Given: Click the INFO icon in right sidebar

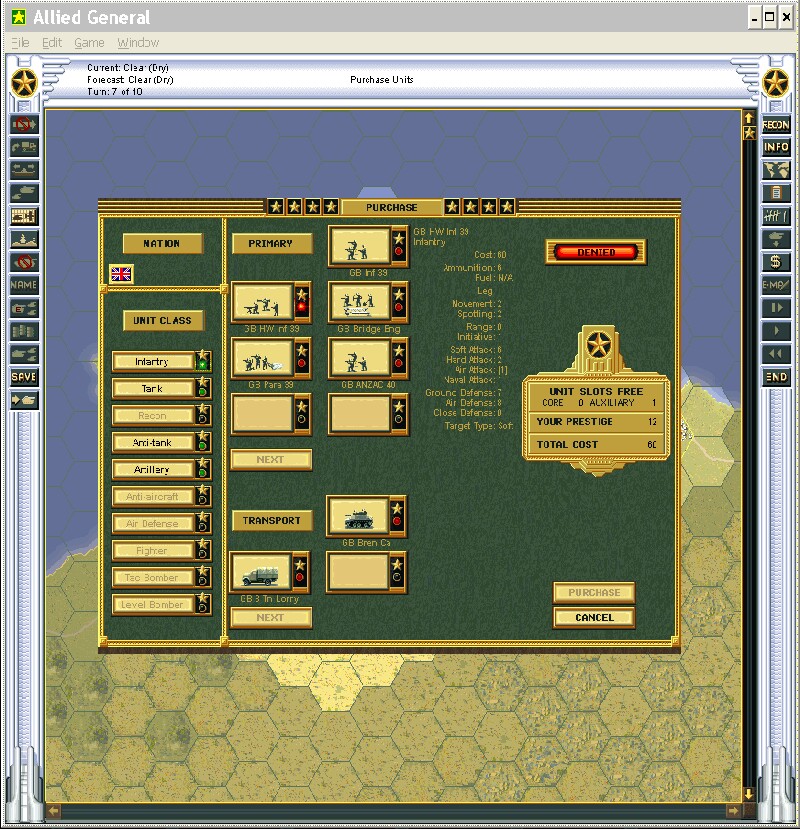Looking at the screenshot, I should coord(776,147).
